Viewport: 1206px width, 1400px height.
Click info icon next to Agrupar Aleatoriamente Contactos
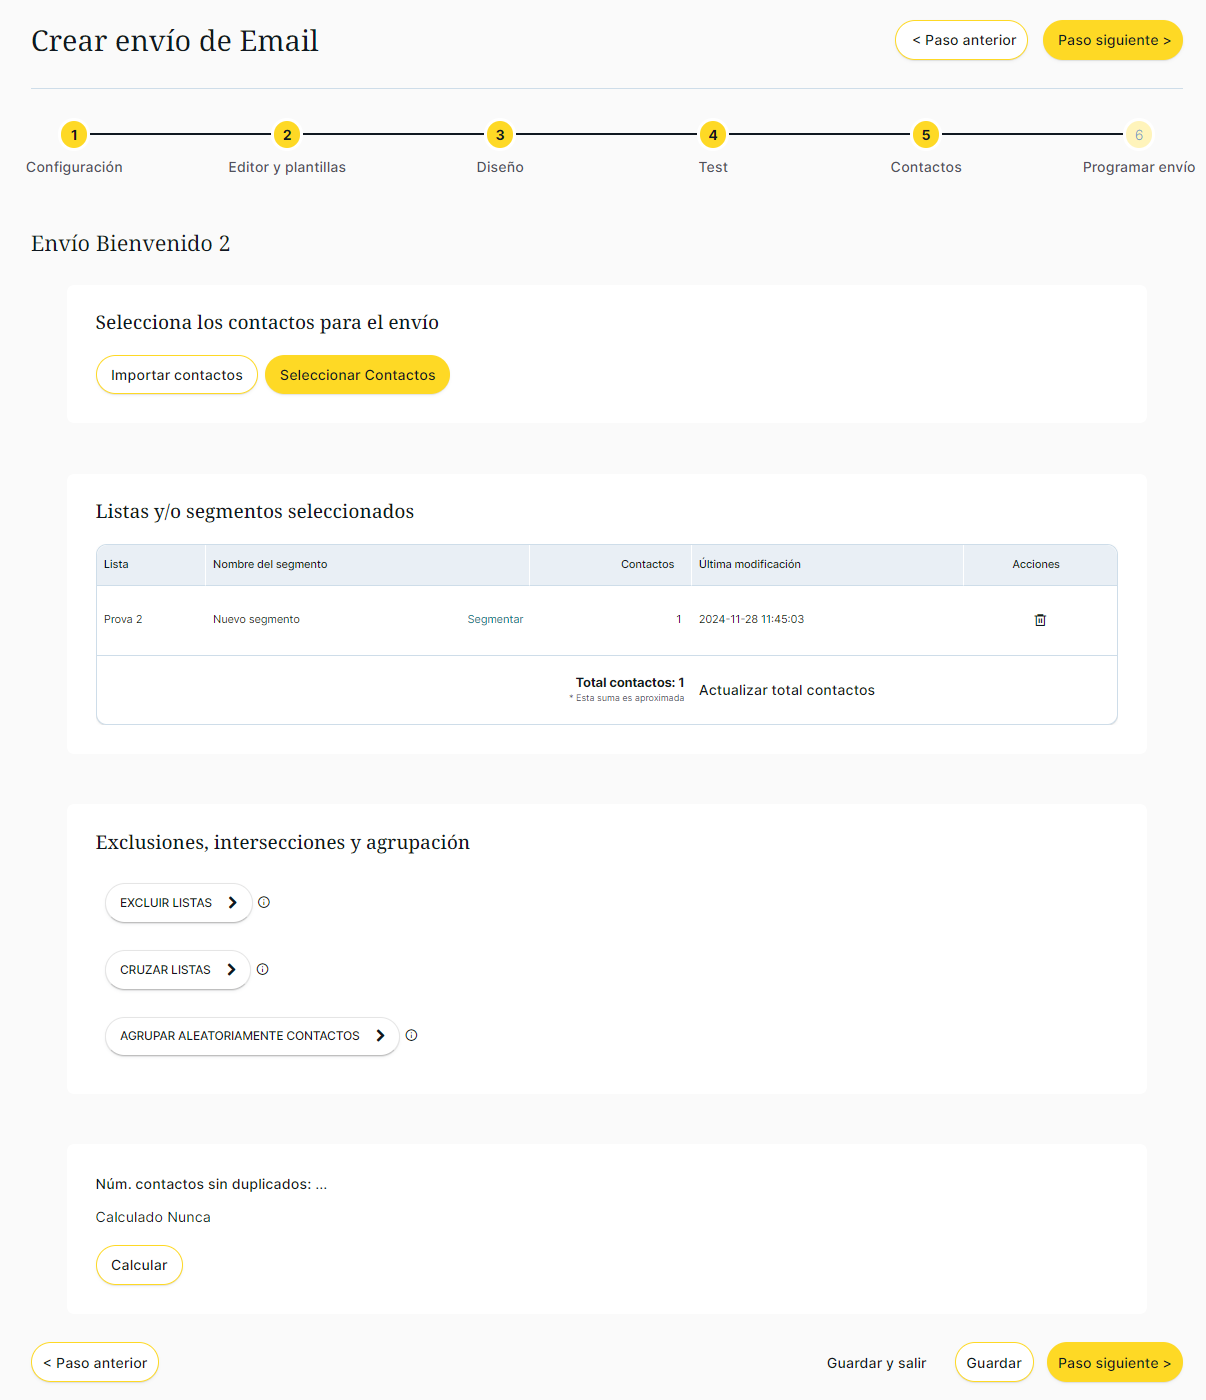pyautogui.click(x=411, y=1035)
